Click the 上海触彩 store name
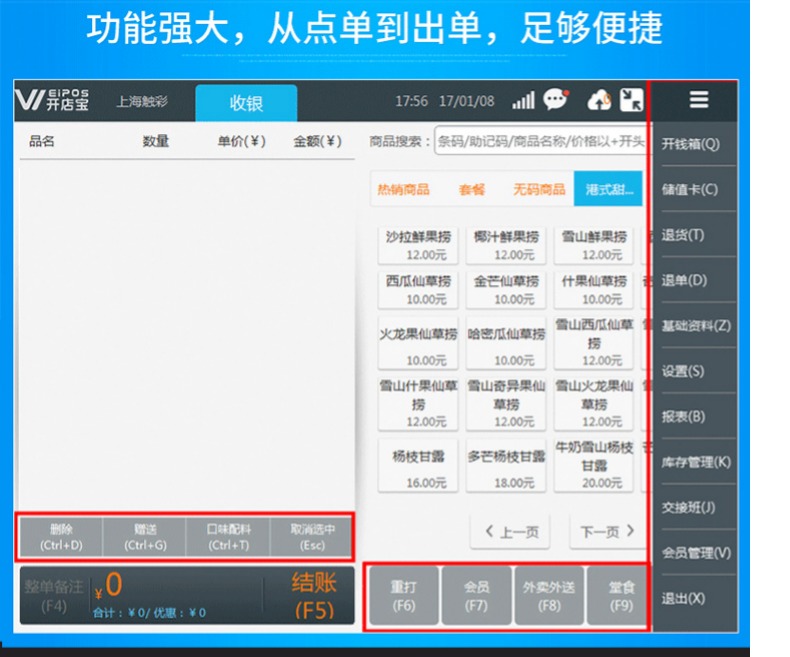The image size is (790, 657). (x=142, y=101)
